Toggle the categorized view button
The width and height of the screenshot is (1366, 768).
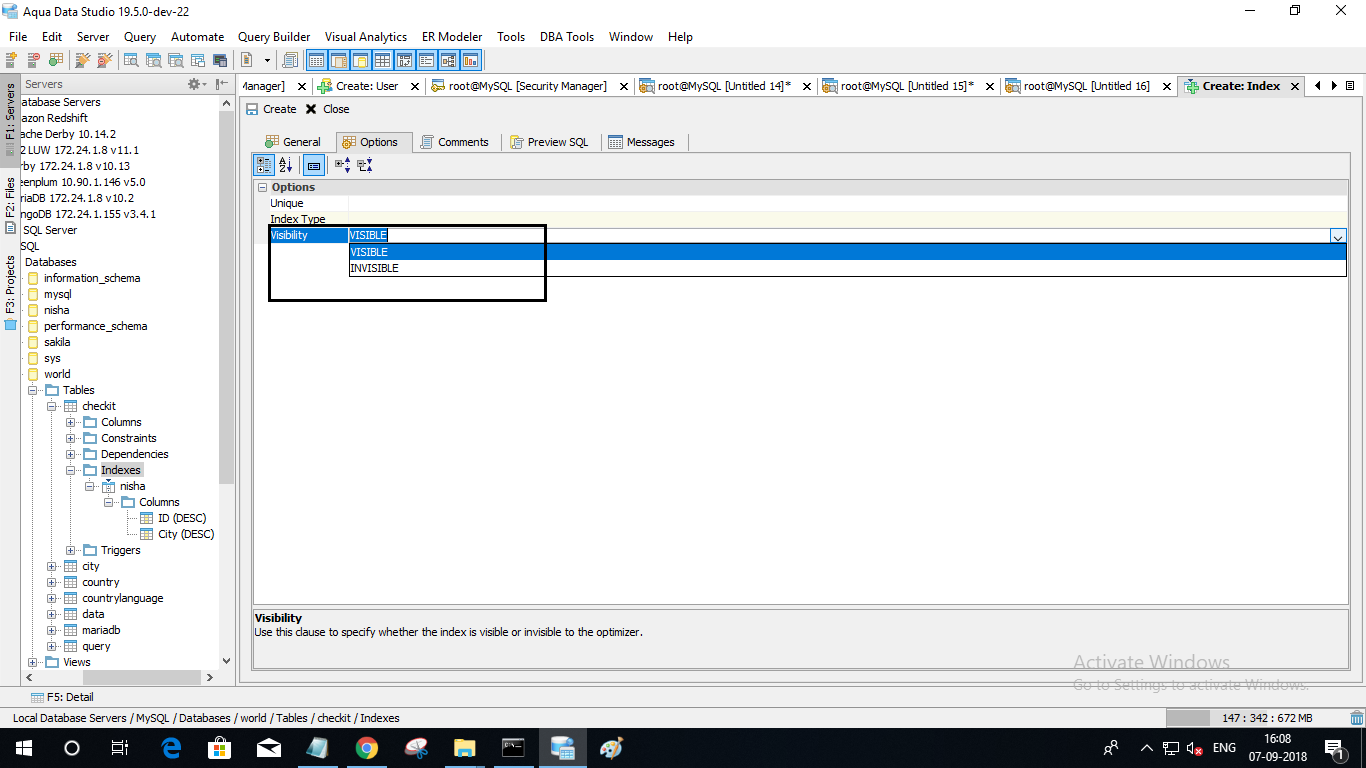tap(264, 165)
